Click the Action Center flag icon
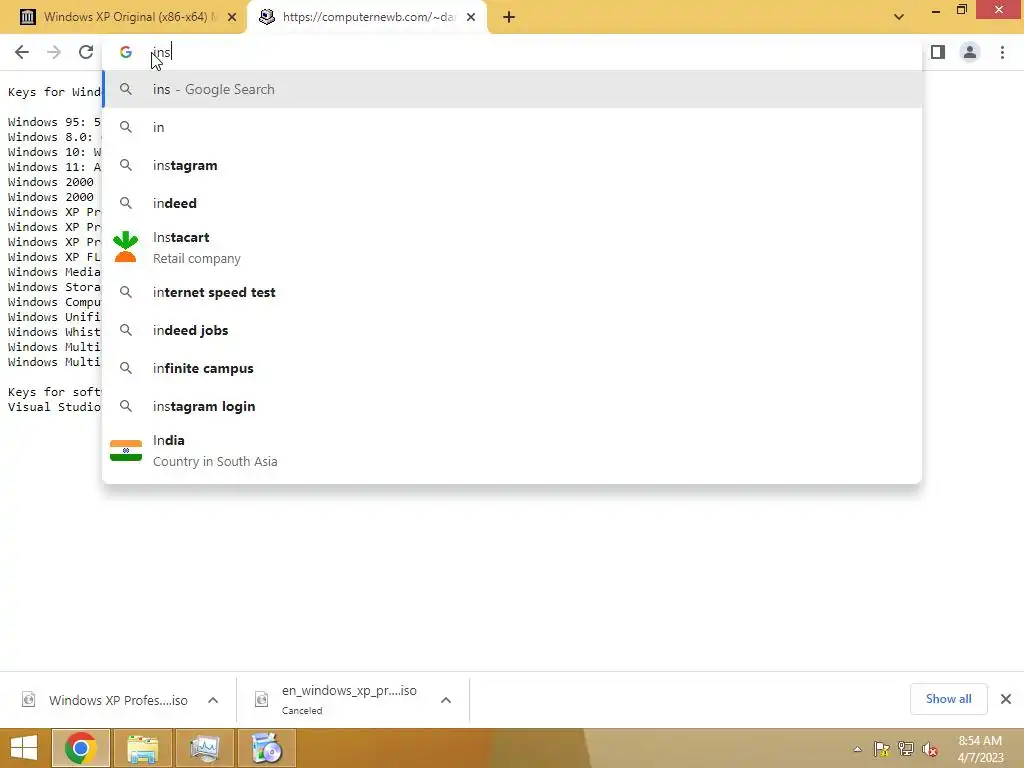 click(x=881, y=749)
